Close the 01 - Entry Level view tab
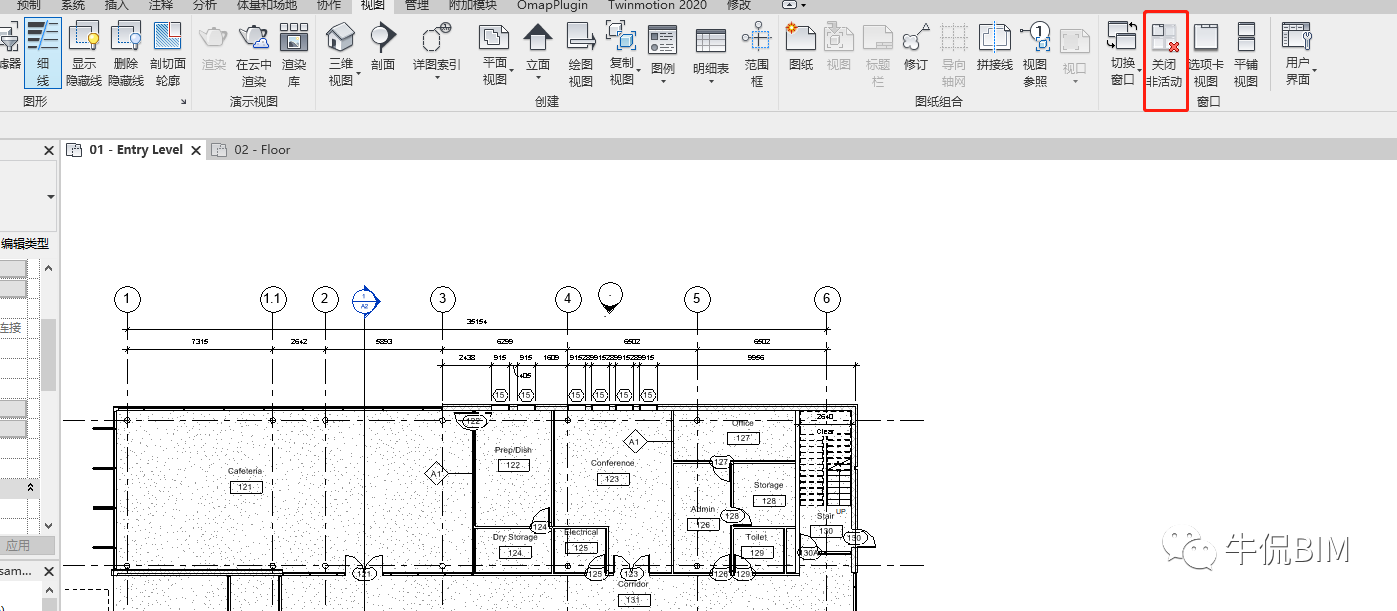 coord(196,150)
